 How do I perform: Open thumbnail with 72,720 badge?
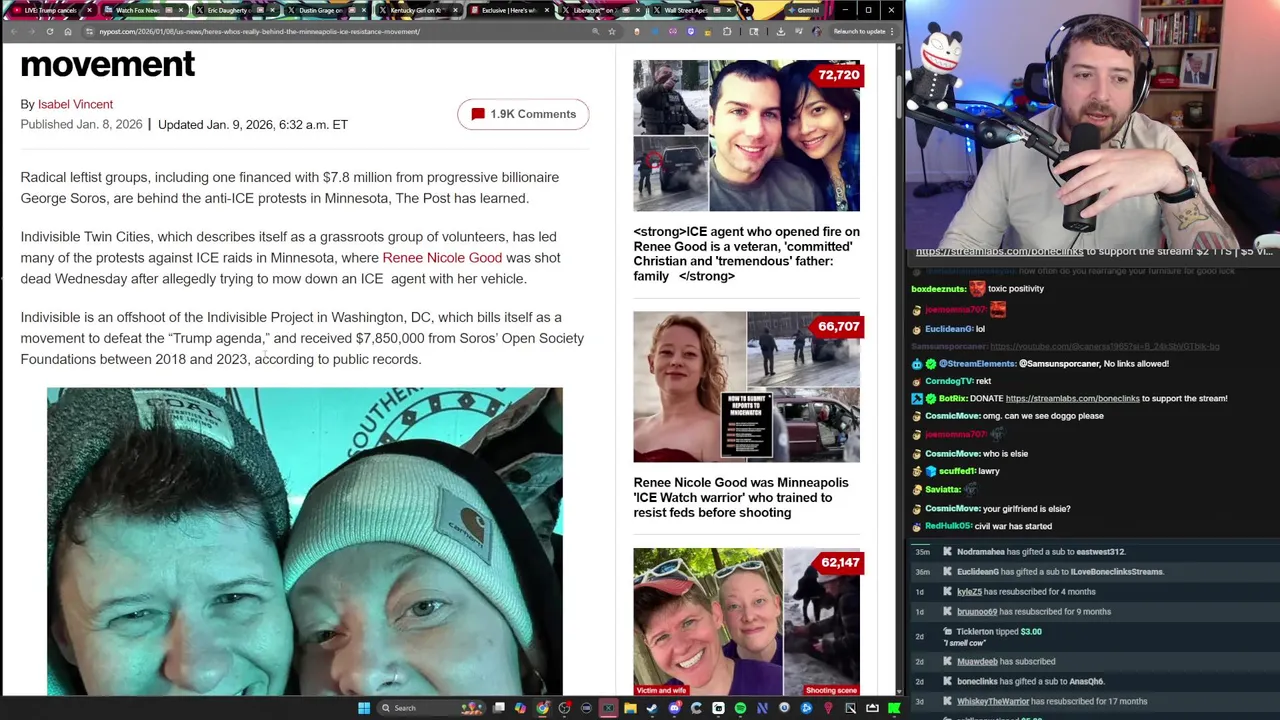[x=746, y=136]
